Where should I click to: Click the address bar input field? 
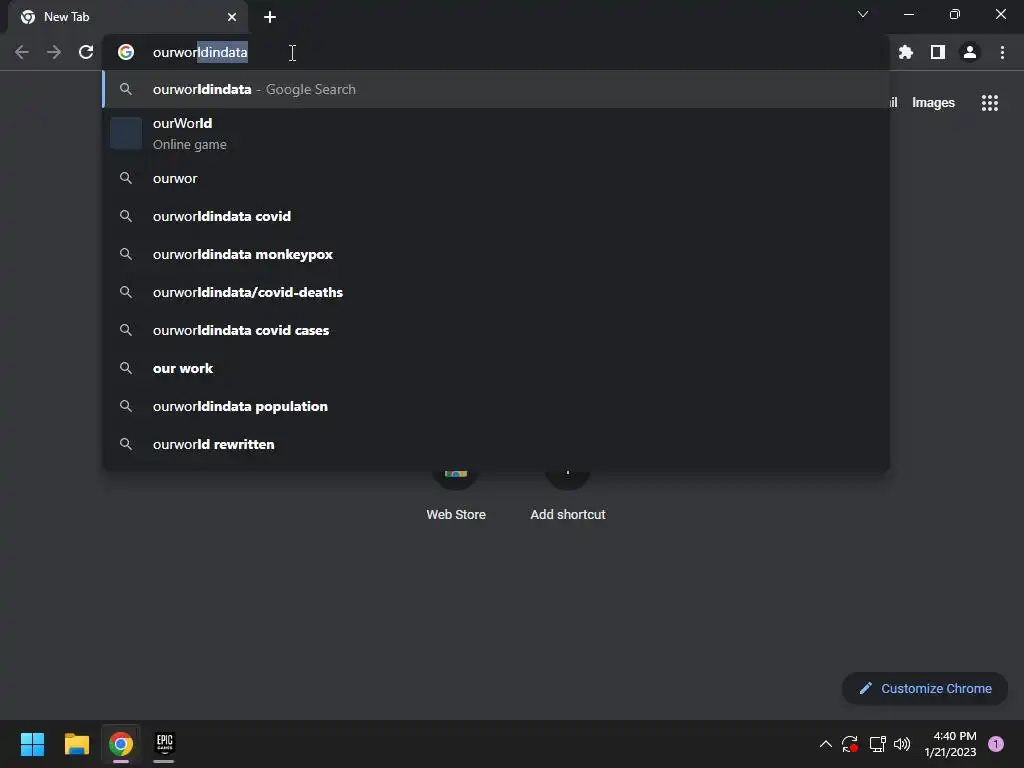pos(496,52)
